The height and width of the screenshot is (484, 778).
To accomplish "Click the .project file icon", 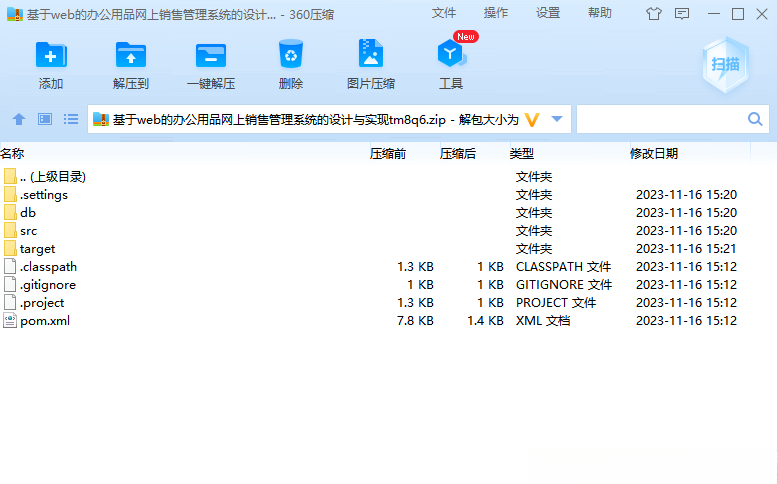I will point(10,302).
